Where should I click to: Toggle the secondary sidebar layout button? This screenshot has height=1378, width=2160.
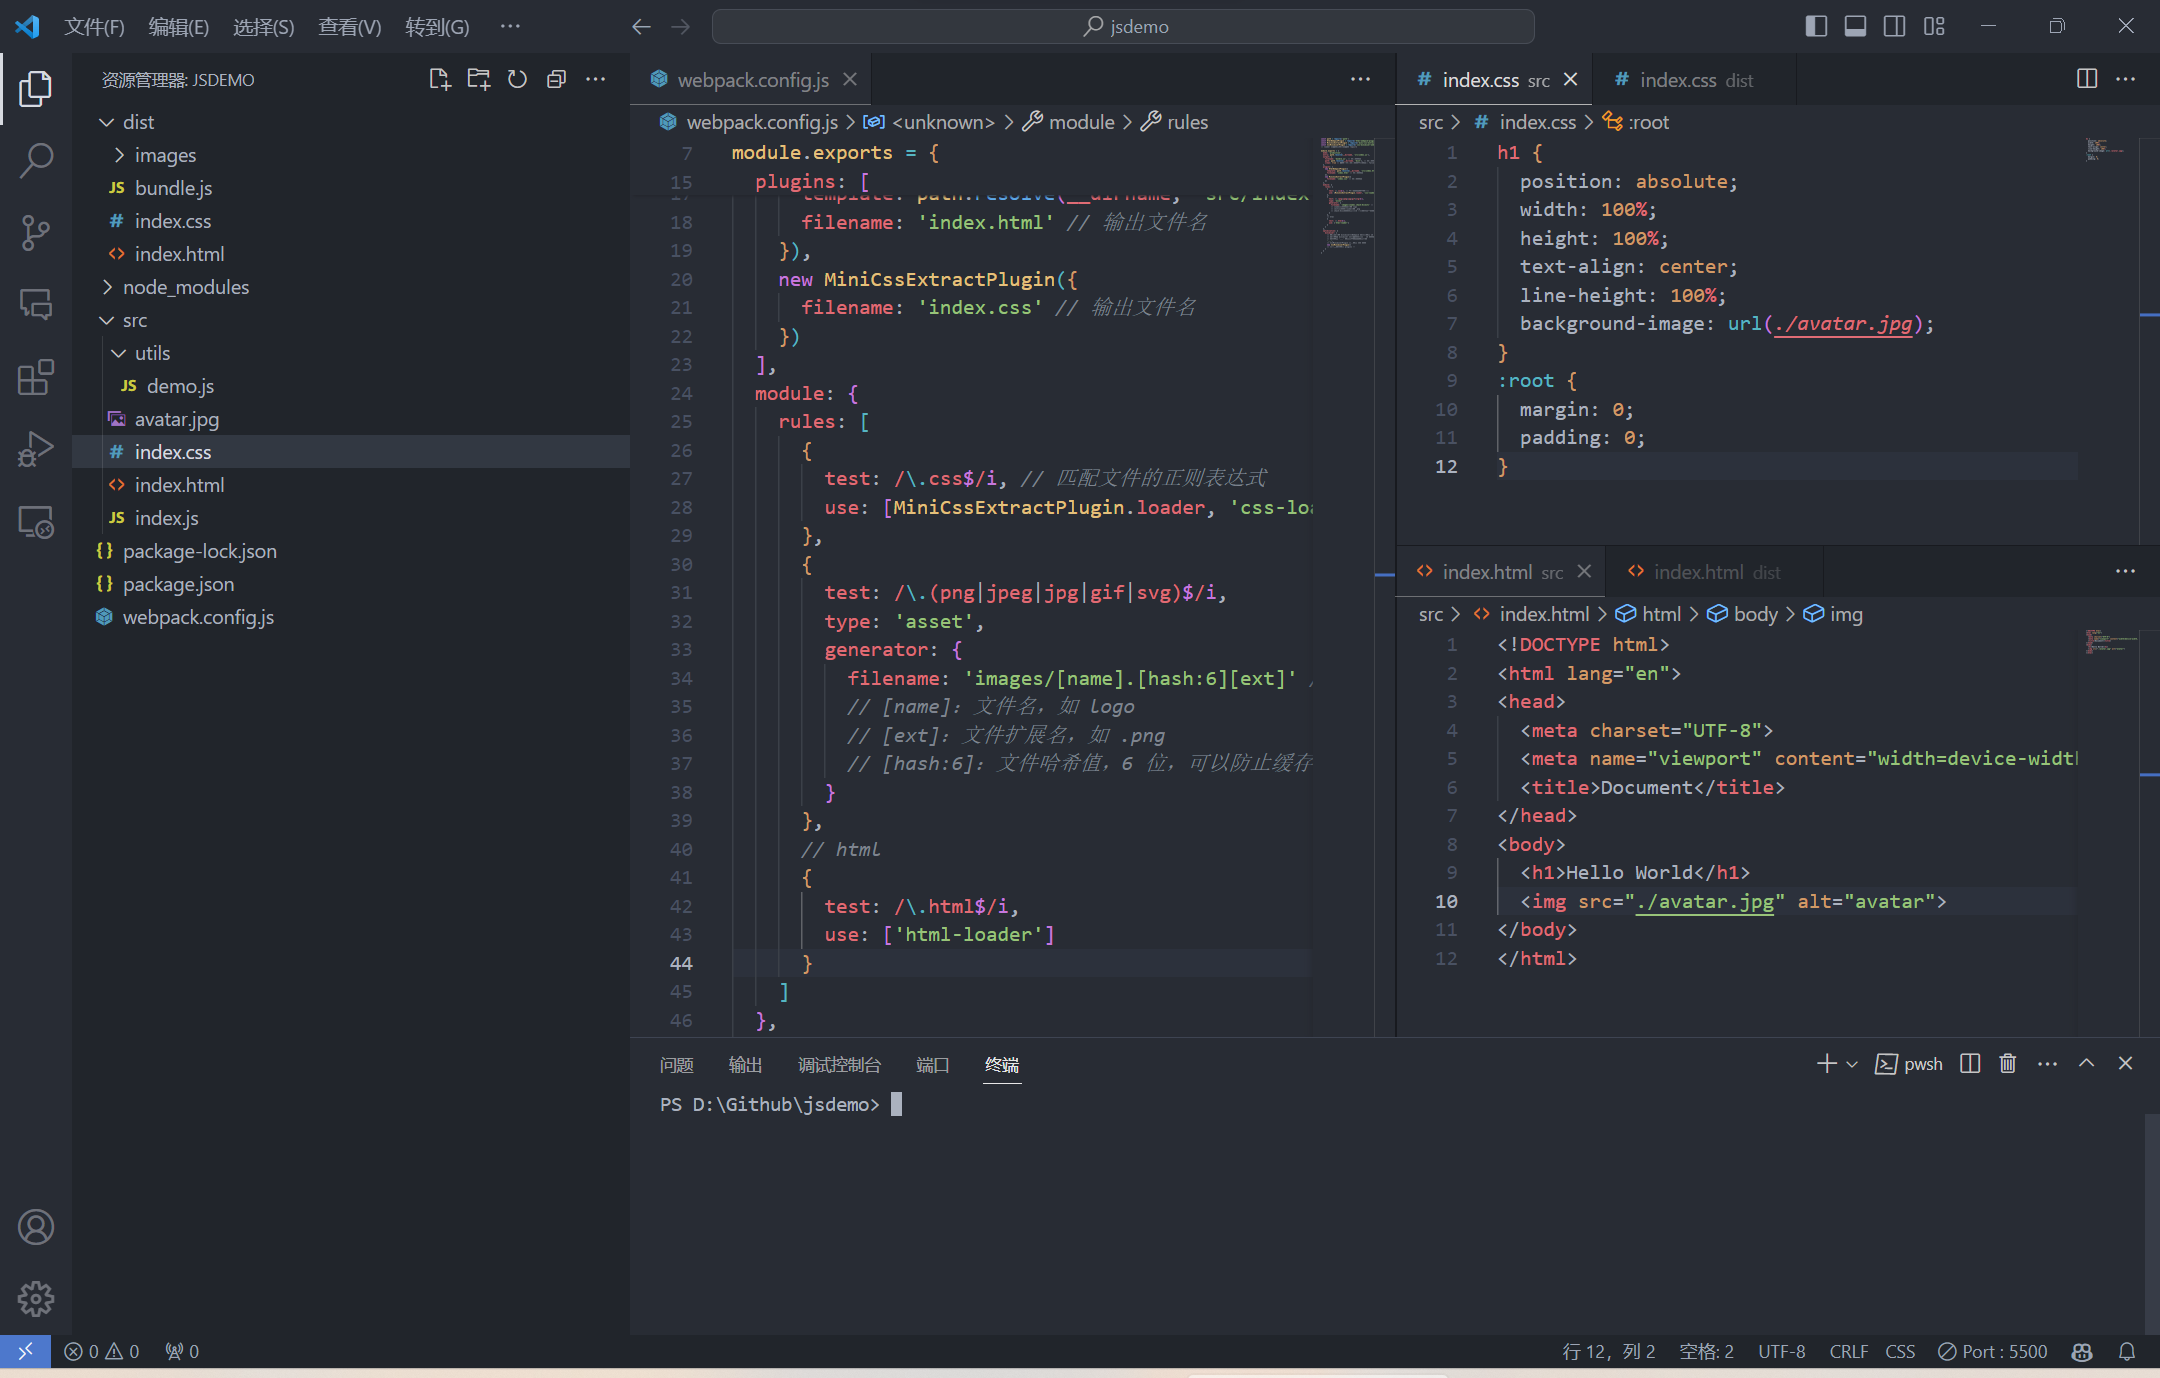[1894, 26]
